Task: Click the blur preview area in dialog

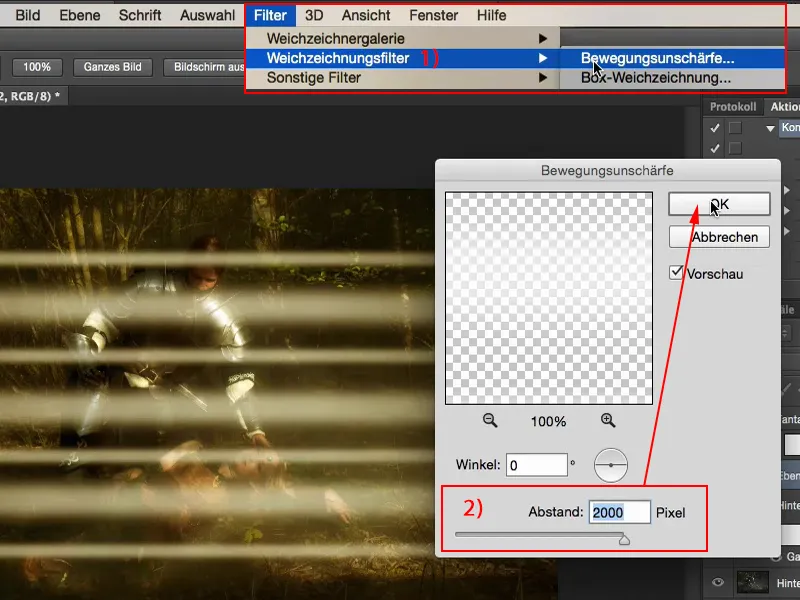Action: coord(548,298)
